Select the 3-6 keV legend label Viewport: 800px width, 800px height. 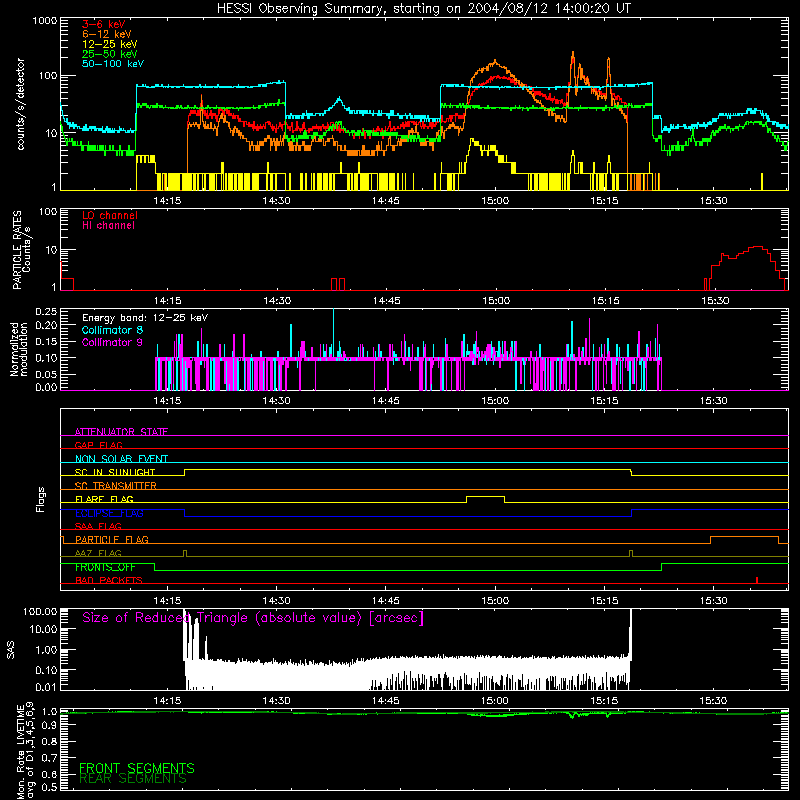point(104,24)
